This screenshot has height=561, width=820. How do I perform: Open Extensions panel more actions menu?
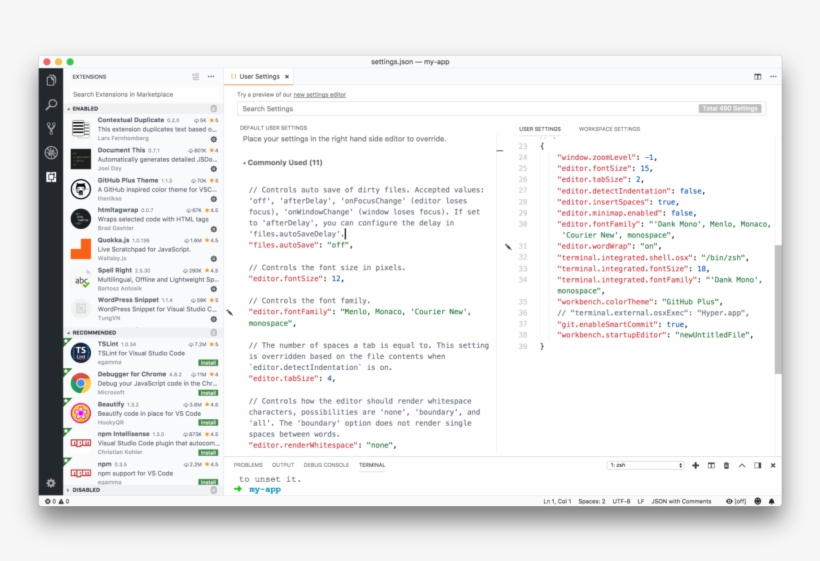click(211, 77)
